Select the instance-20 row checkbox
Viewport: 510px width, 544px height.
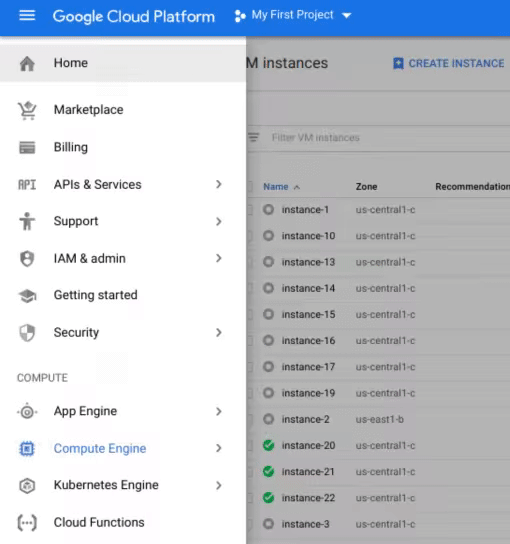point(250,445)
